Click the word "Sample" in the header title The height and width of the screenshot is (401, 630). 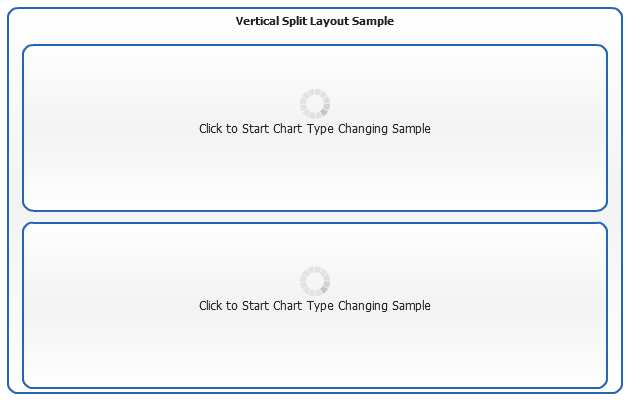point(373,21)
